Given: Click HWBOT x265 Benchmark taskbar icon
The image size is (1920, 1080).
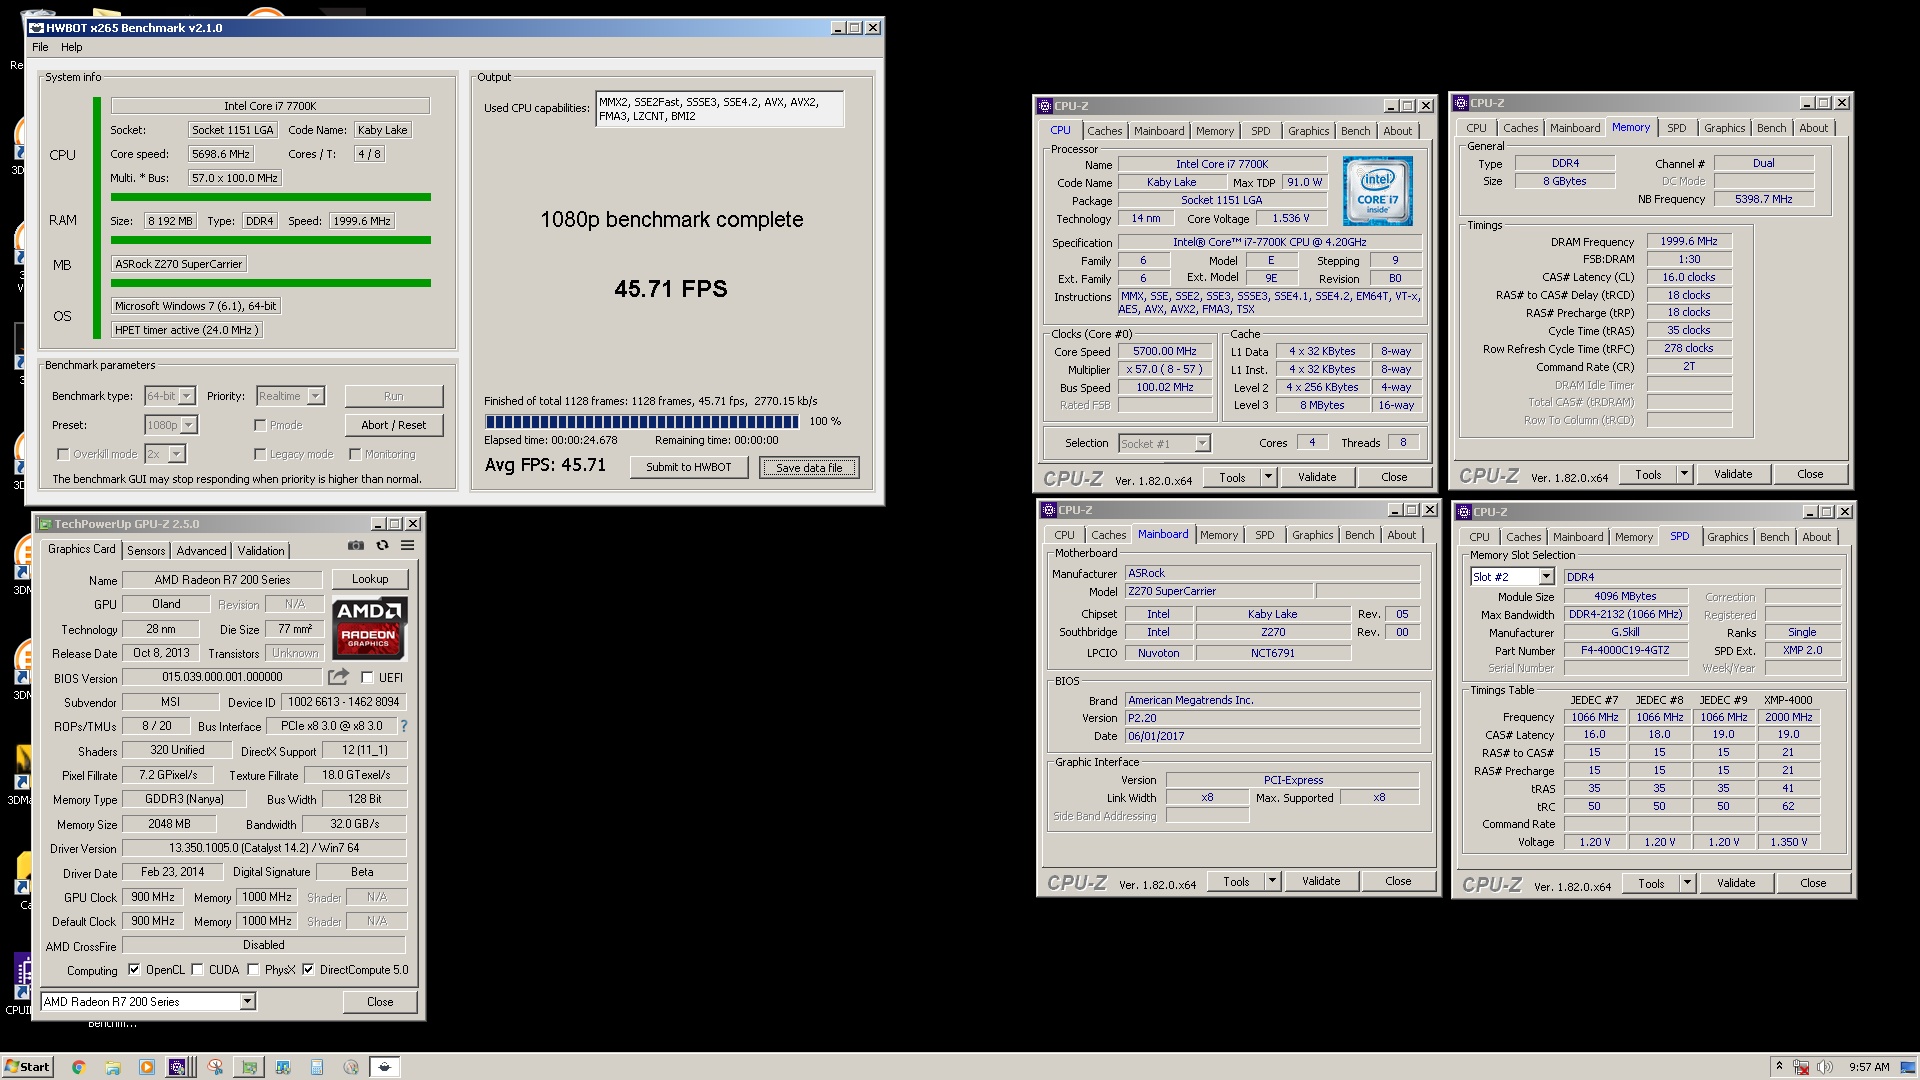Looking at the screenshot, I should coord(384,1067).
